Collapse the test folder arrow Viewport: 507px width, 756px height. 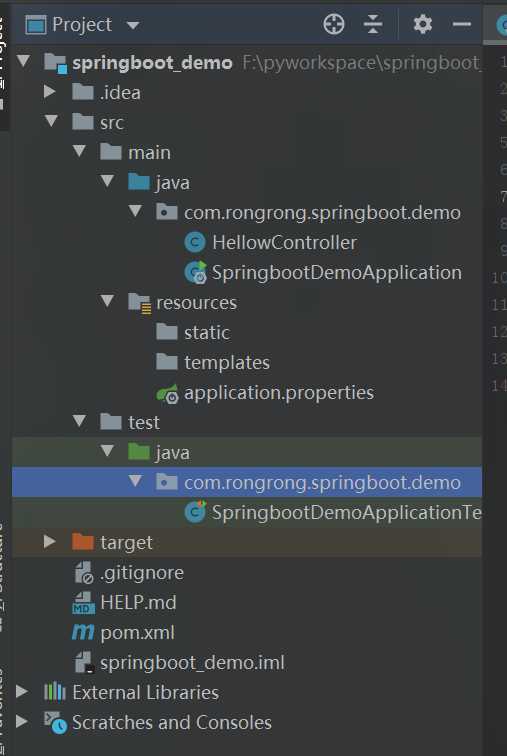coord(79,421)
